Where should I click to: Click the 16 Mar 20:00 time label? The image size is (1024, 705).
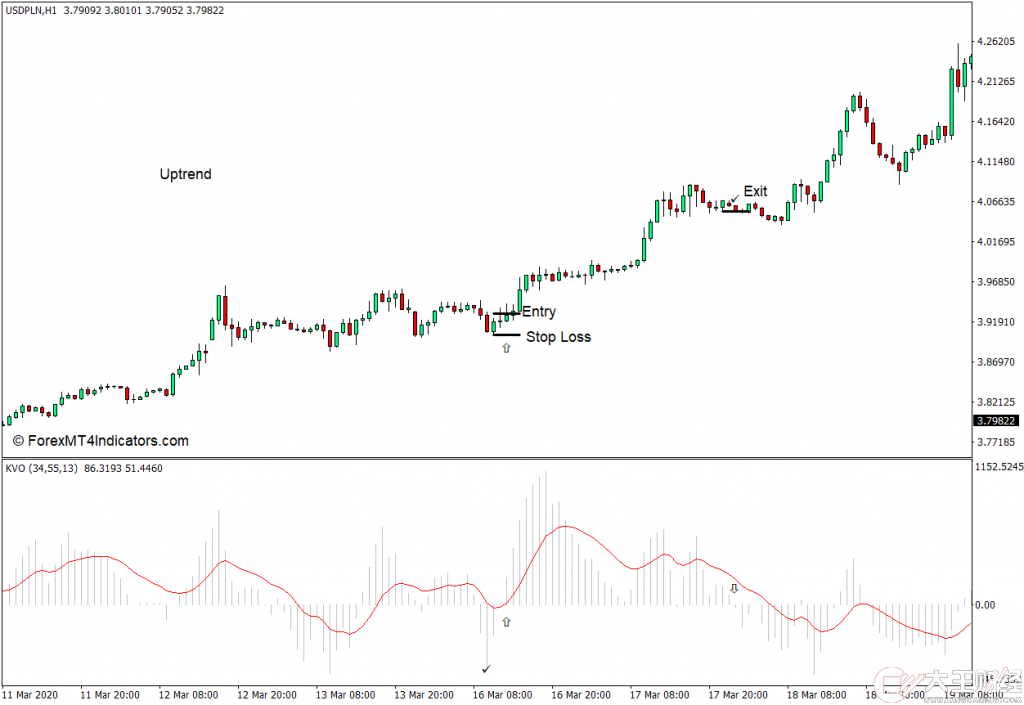581,695
